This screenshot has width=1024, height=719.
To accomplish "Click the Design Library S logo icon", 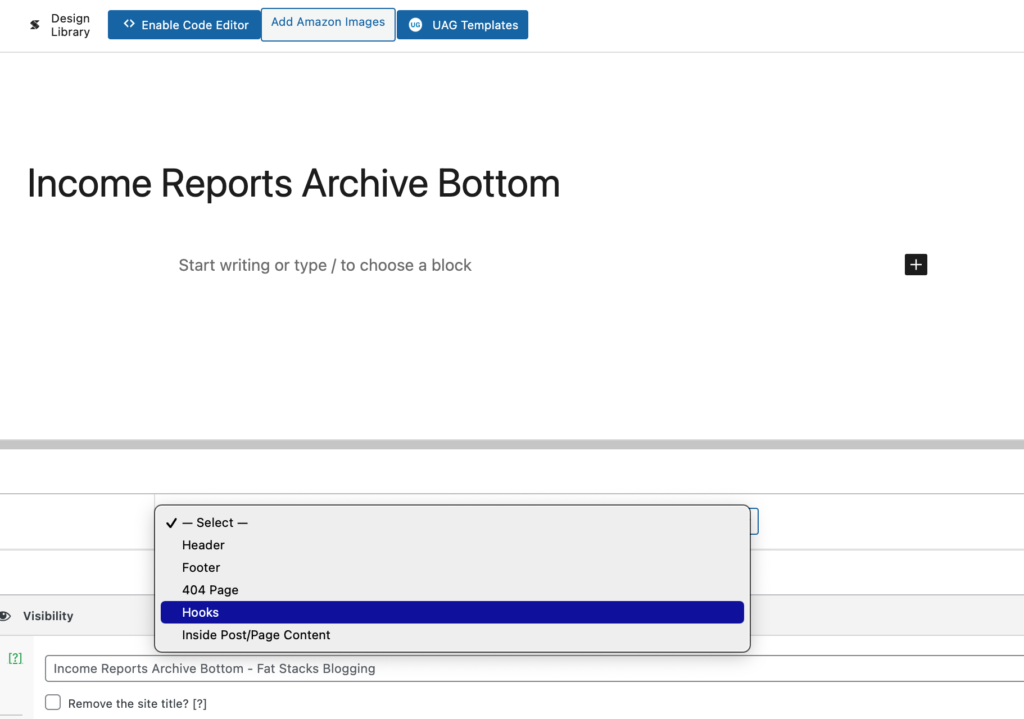I will click(35, 25).
